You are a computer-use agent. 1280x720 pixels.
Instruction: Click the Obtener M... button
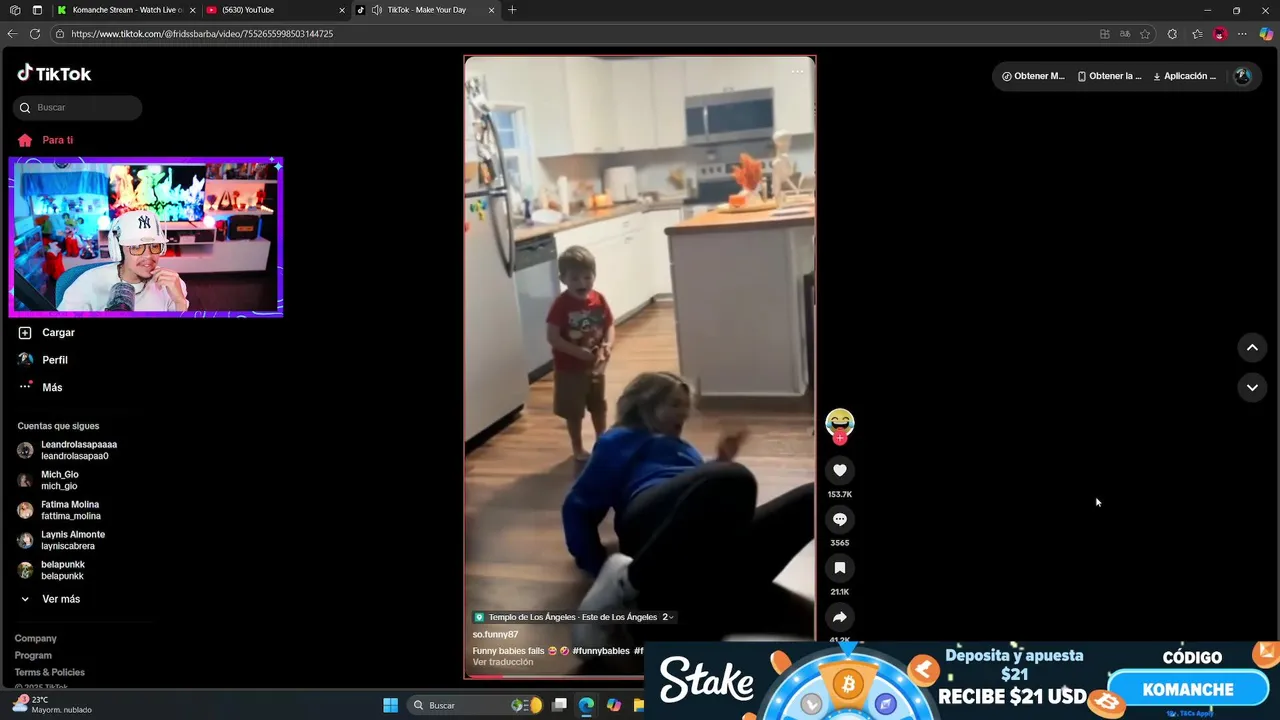pyautogui.click(x=1033, y=76)
